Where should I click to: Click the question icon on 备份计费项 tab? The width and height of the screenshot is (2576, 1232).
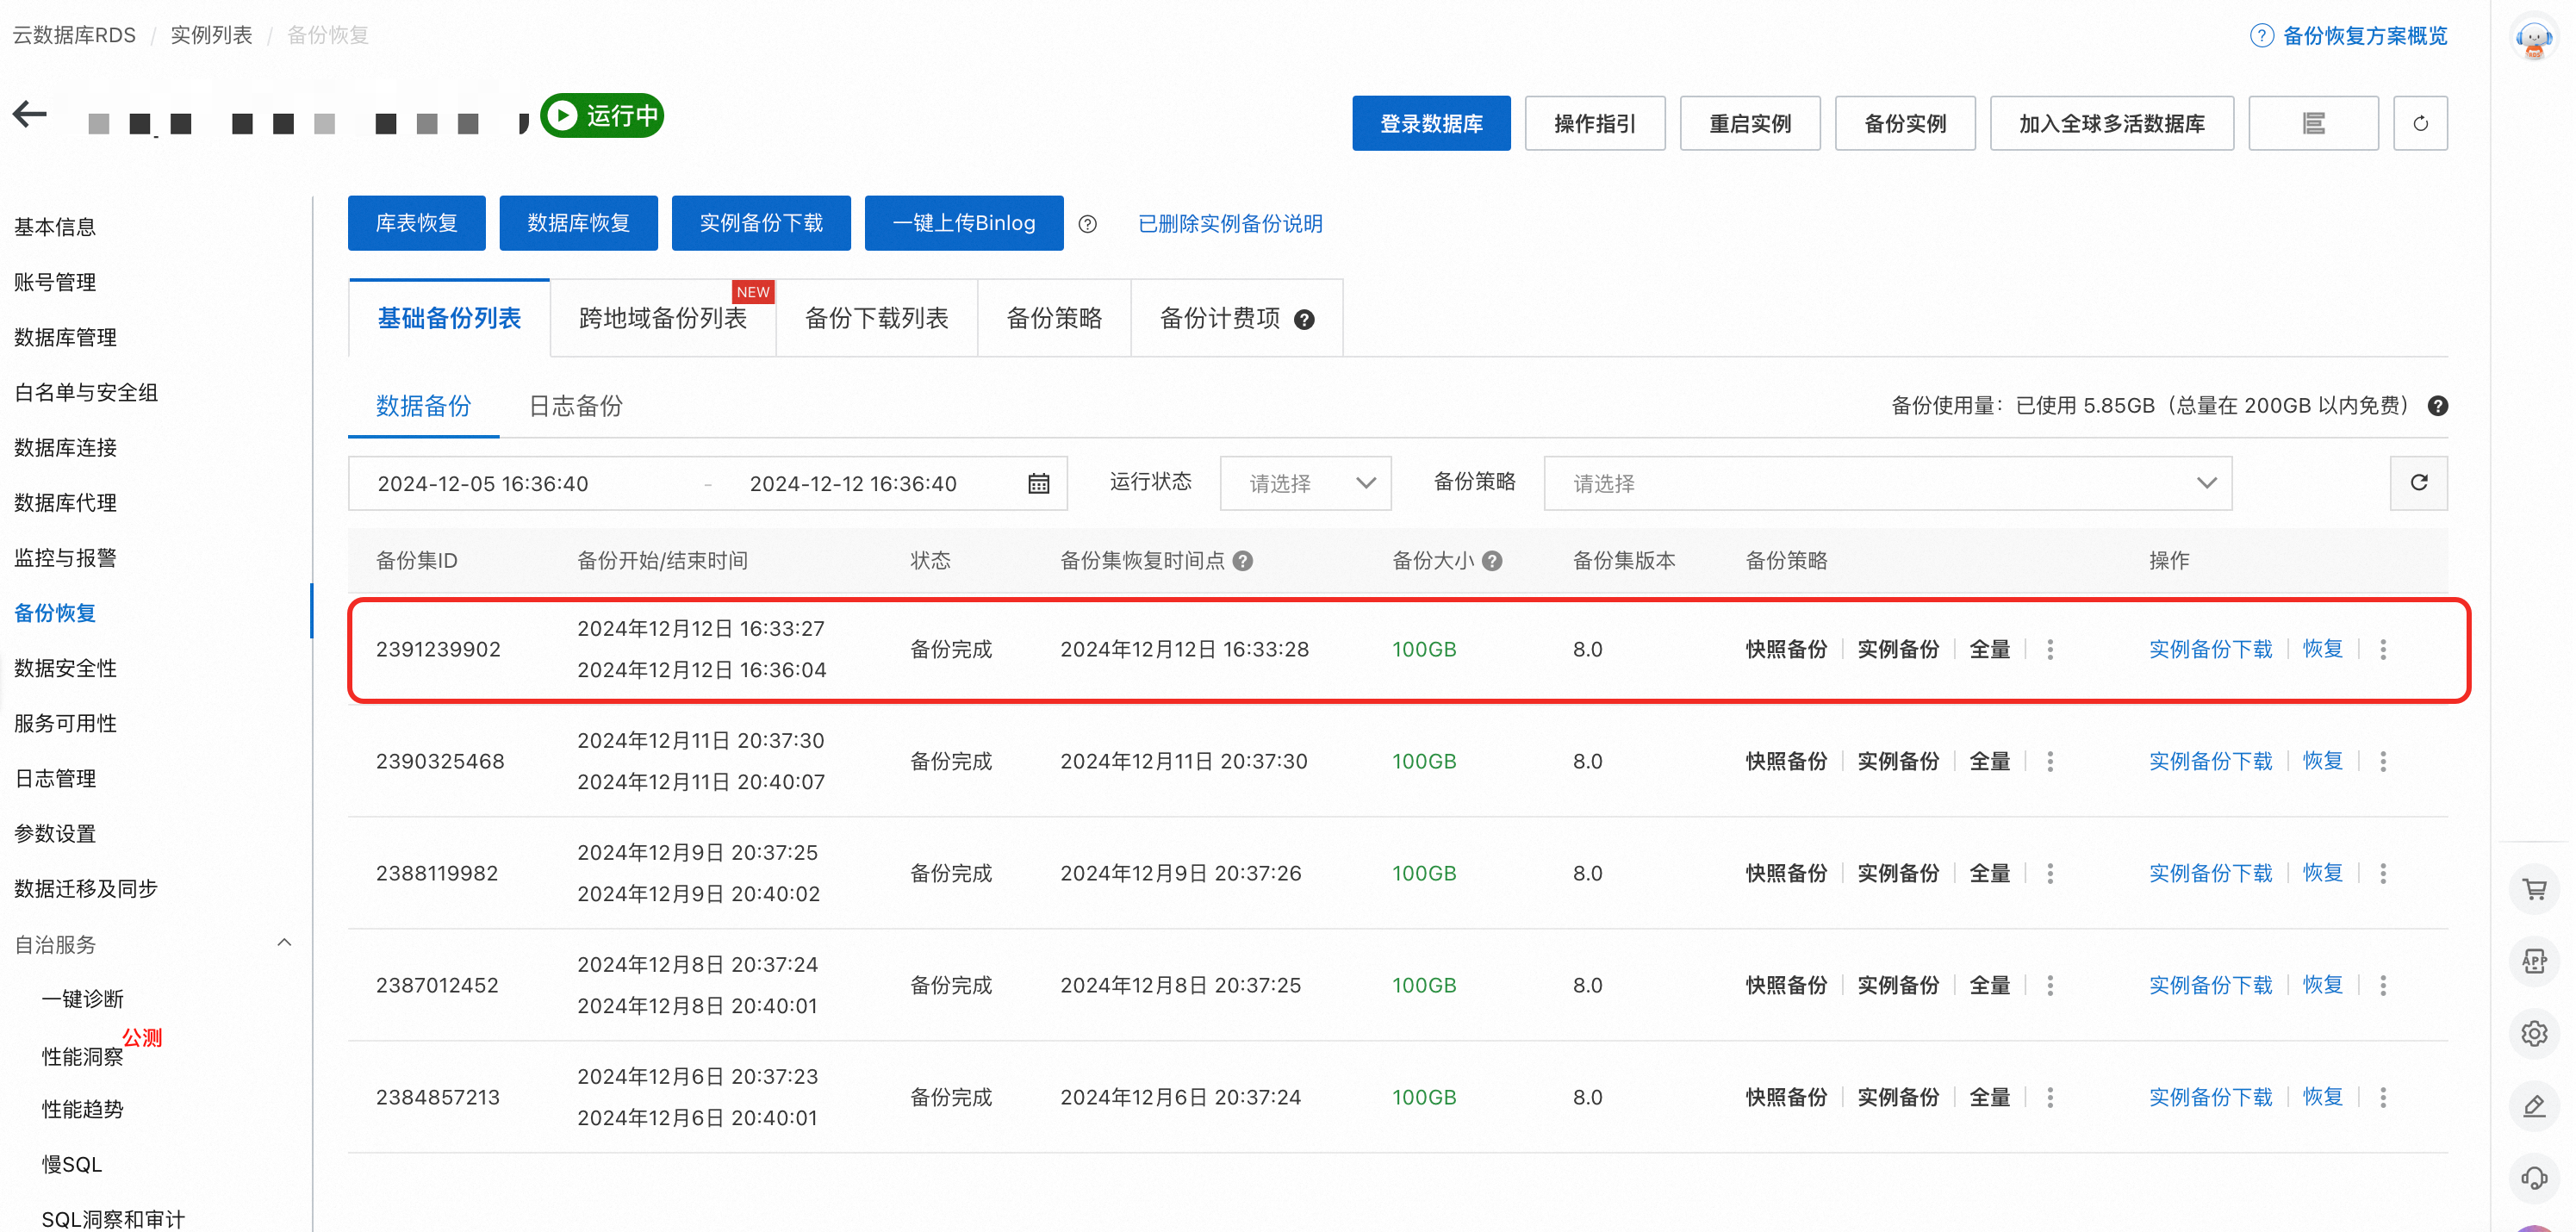[1304, 319]
